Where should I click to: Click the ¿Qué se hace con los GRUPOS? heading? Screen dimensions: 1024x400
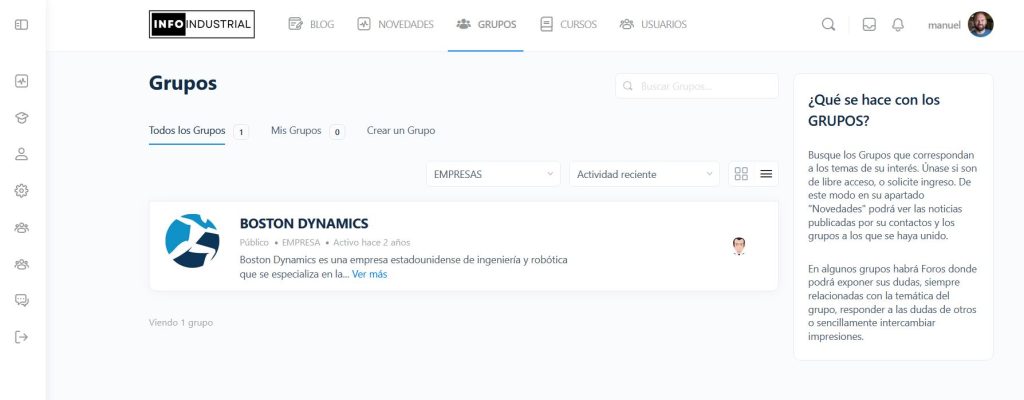tap(874, 110)
